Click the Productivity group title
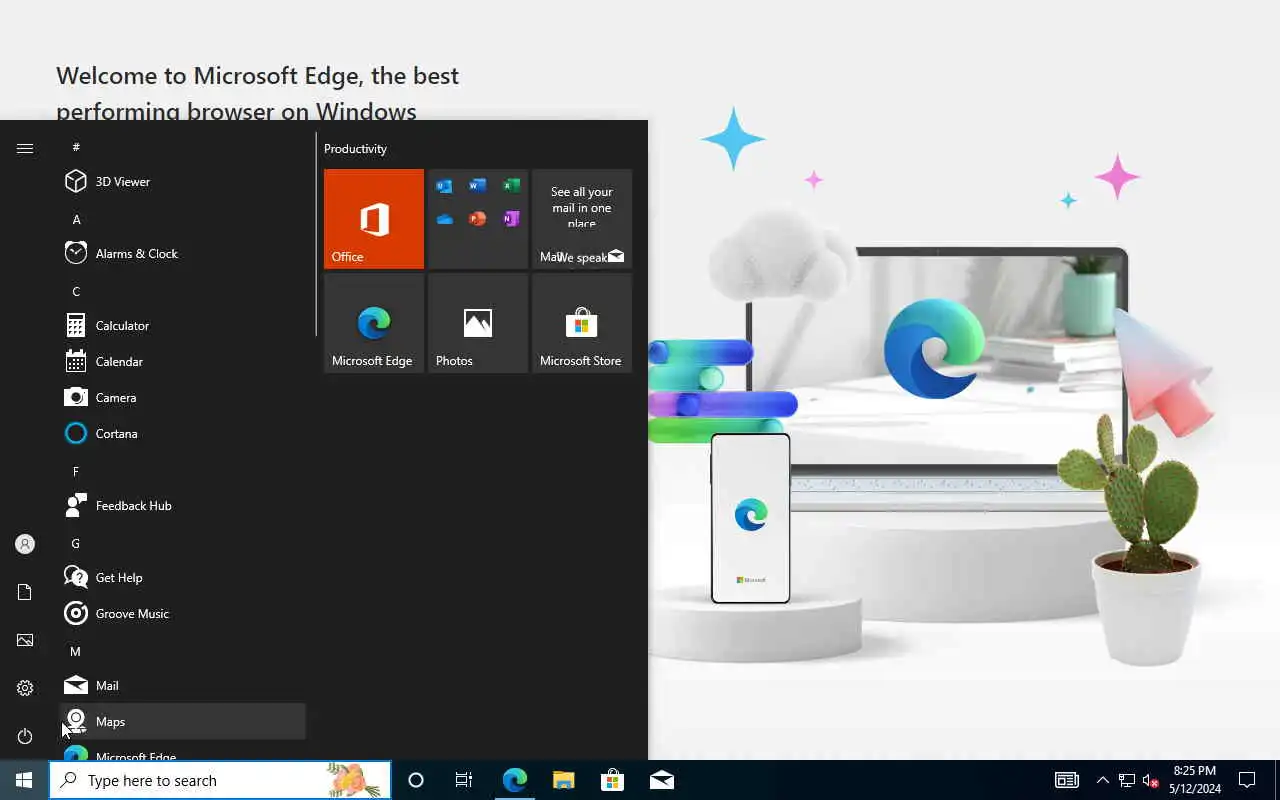Viewport: 1280px width, 800px height. coord(355,148)
